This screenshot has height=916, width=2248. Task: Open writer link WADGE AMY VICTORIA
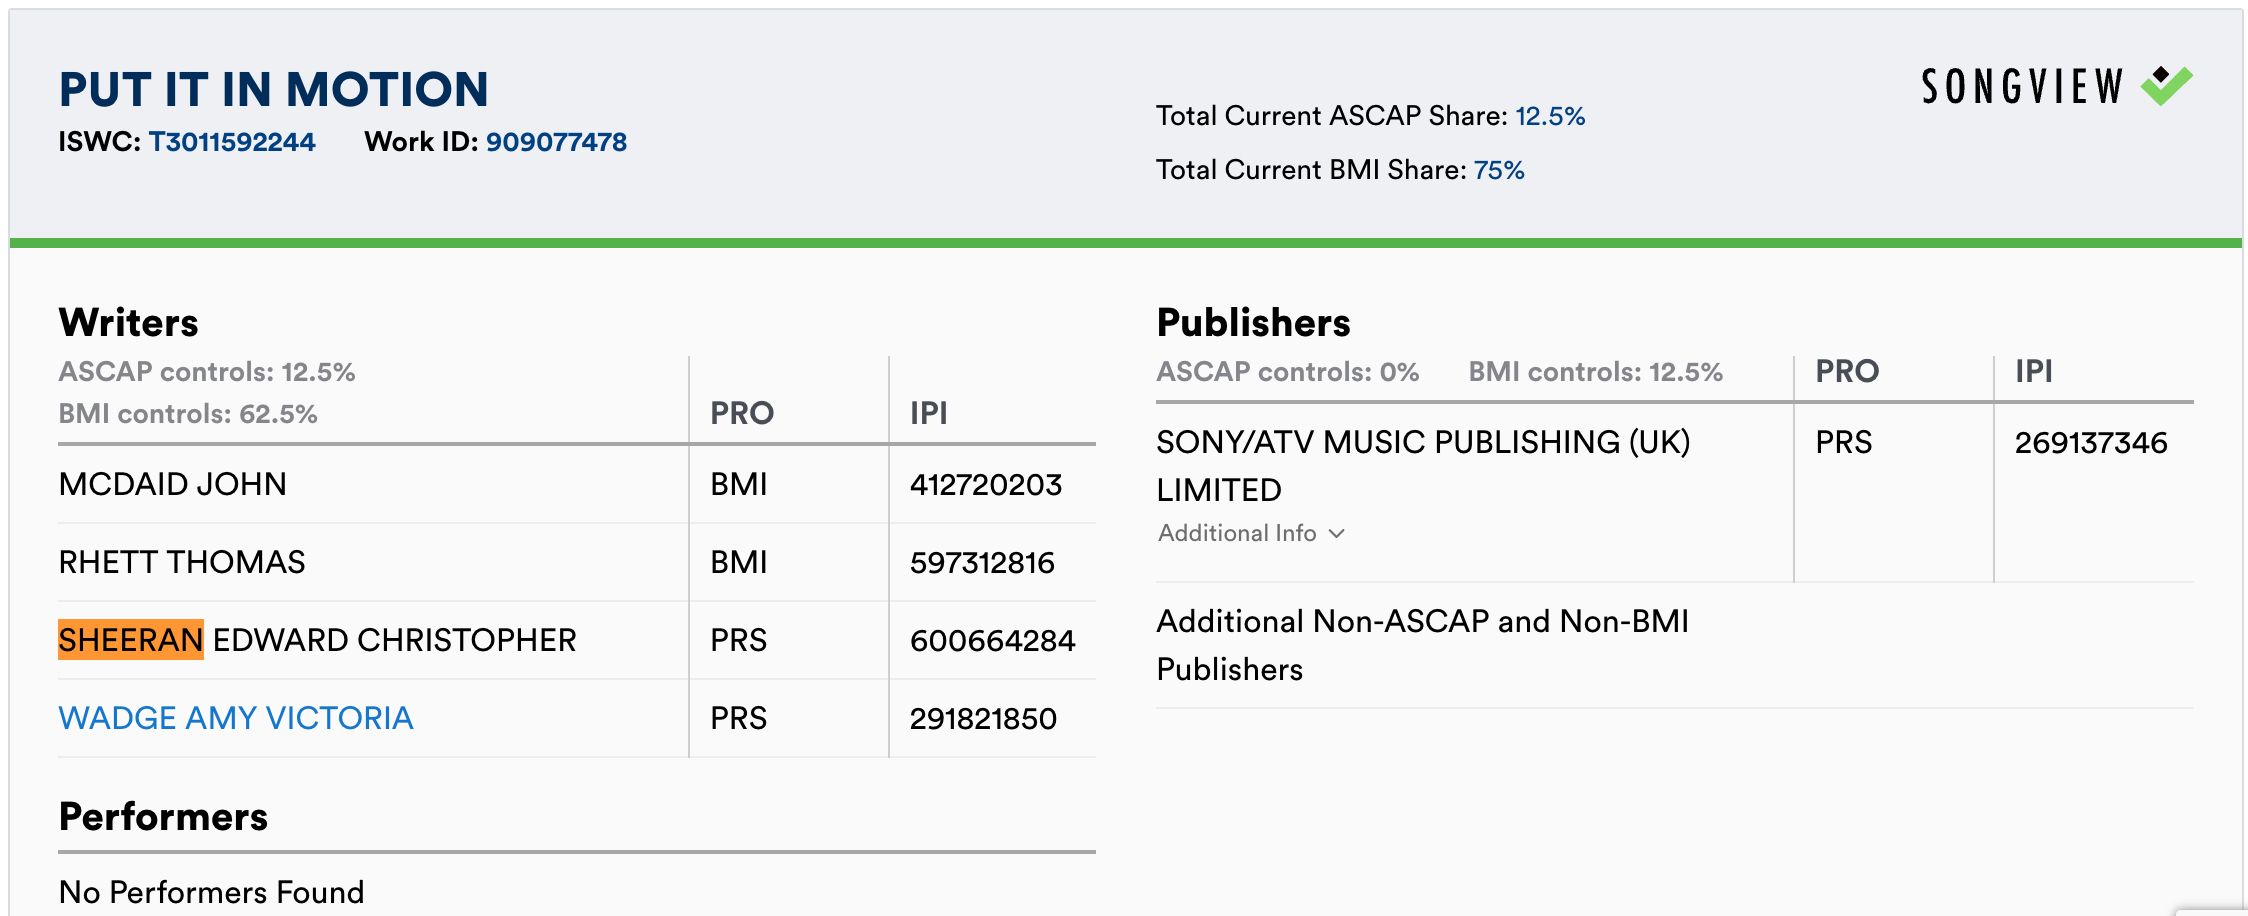pyautogui.click(x=236, y=718)
